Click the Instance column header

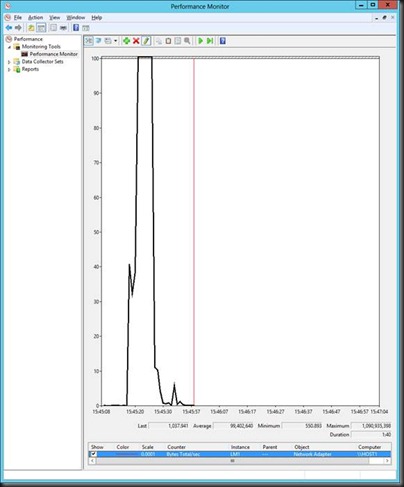[x=240, y=447]
